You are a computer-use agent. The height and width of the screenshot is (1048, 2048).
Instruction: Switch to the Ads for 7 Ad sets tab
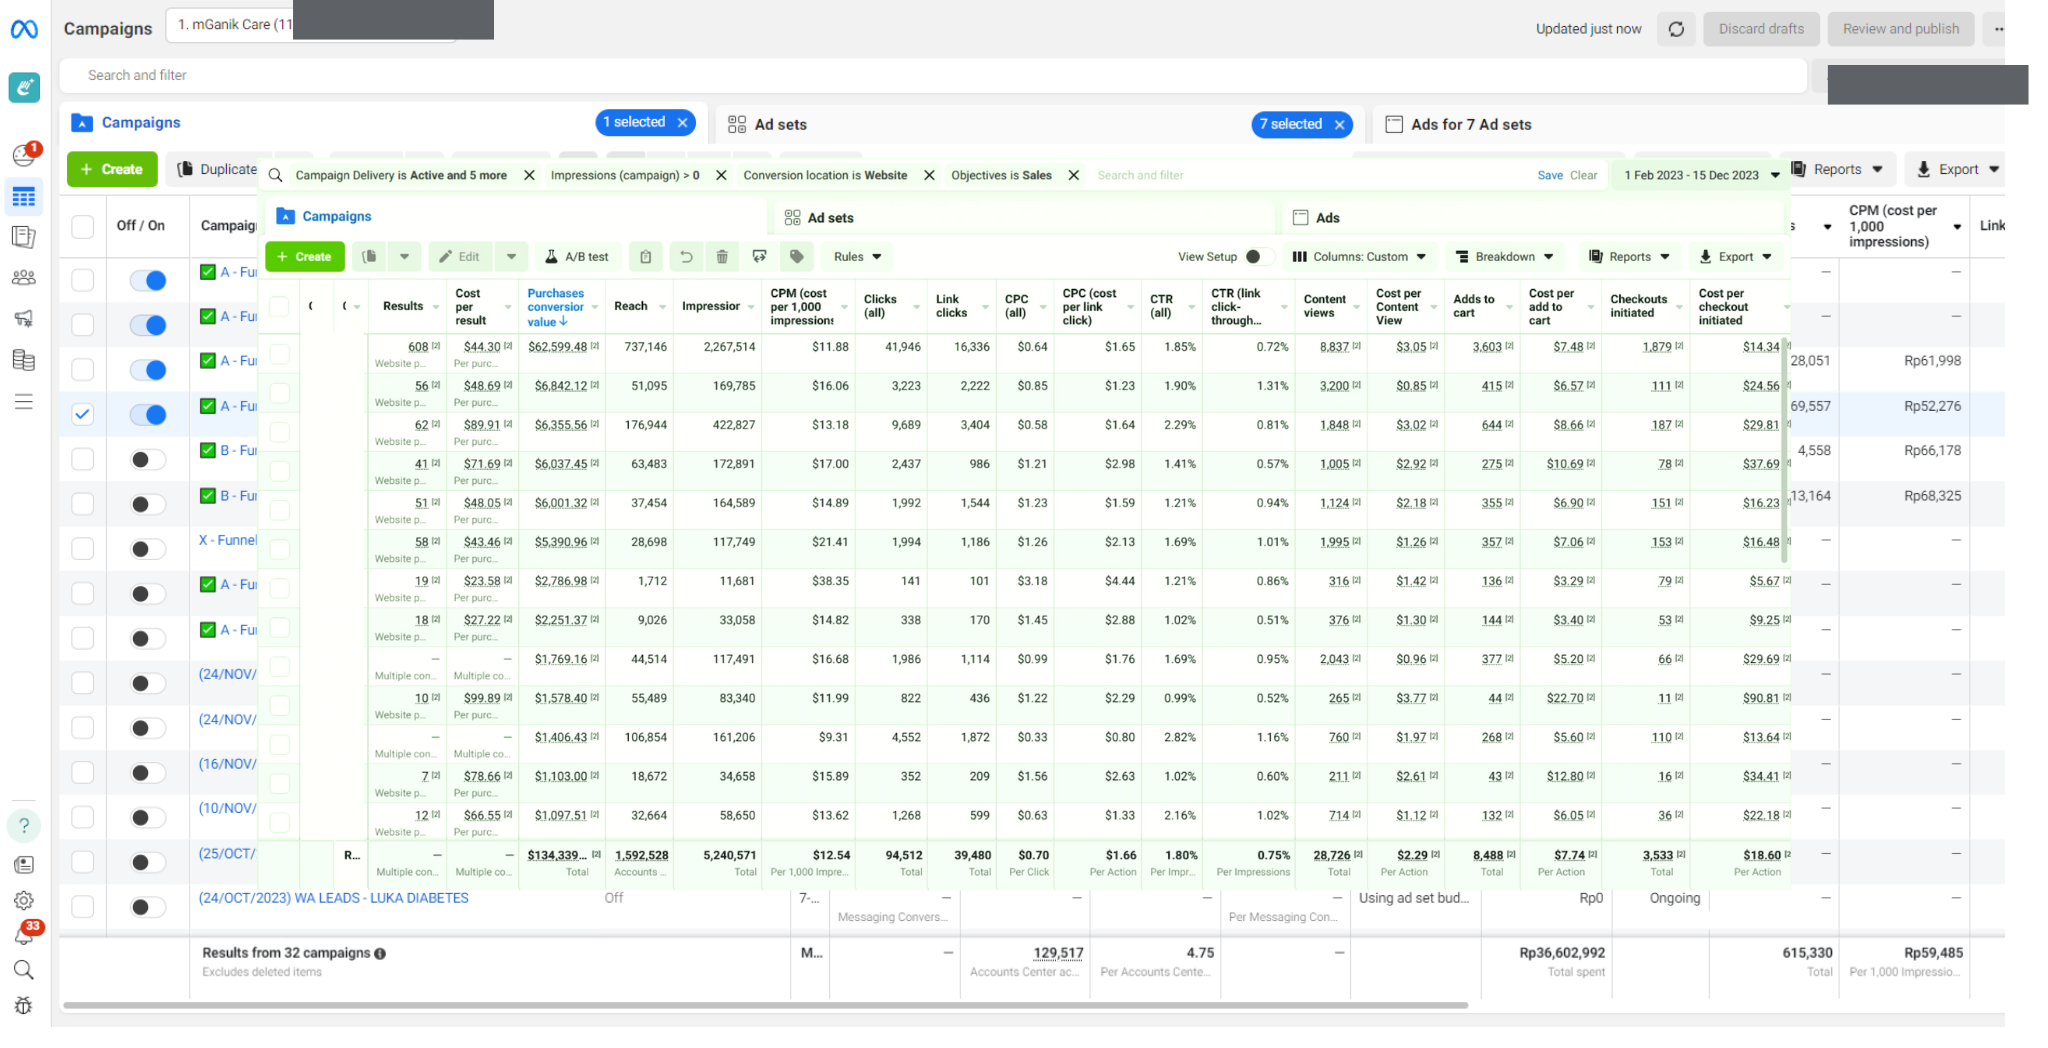point(1470,124)
